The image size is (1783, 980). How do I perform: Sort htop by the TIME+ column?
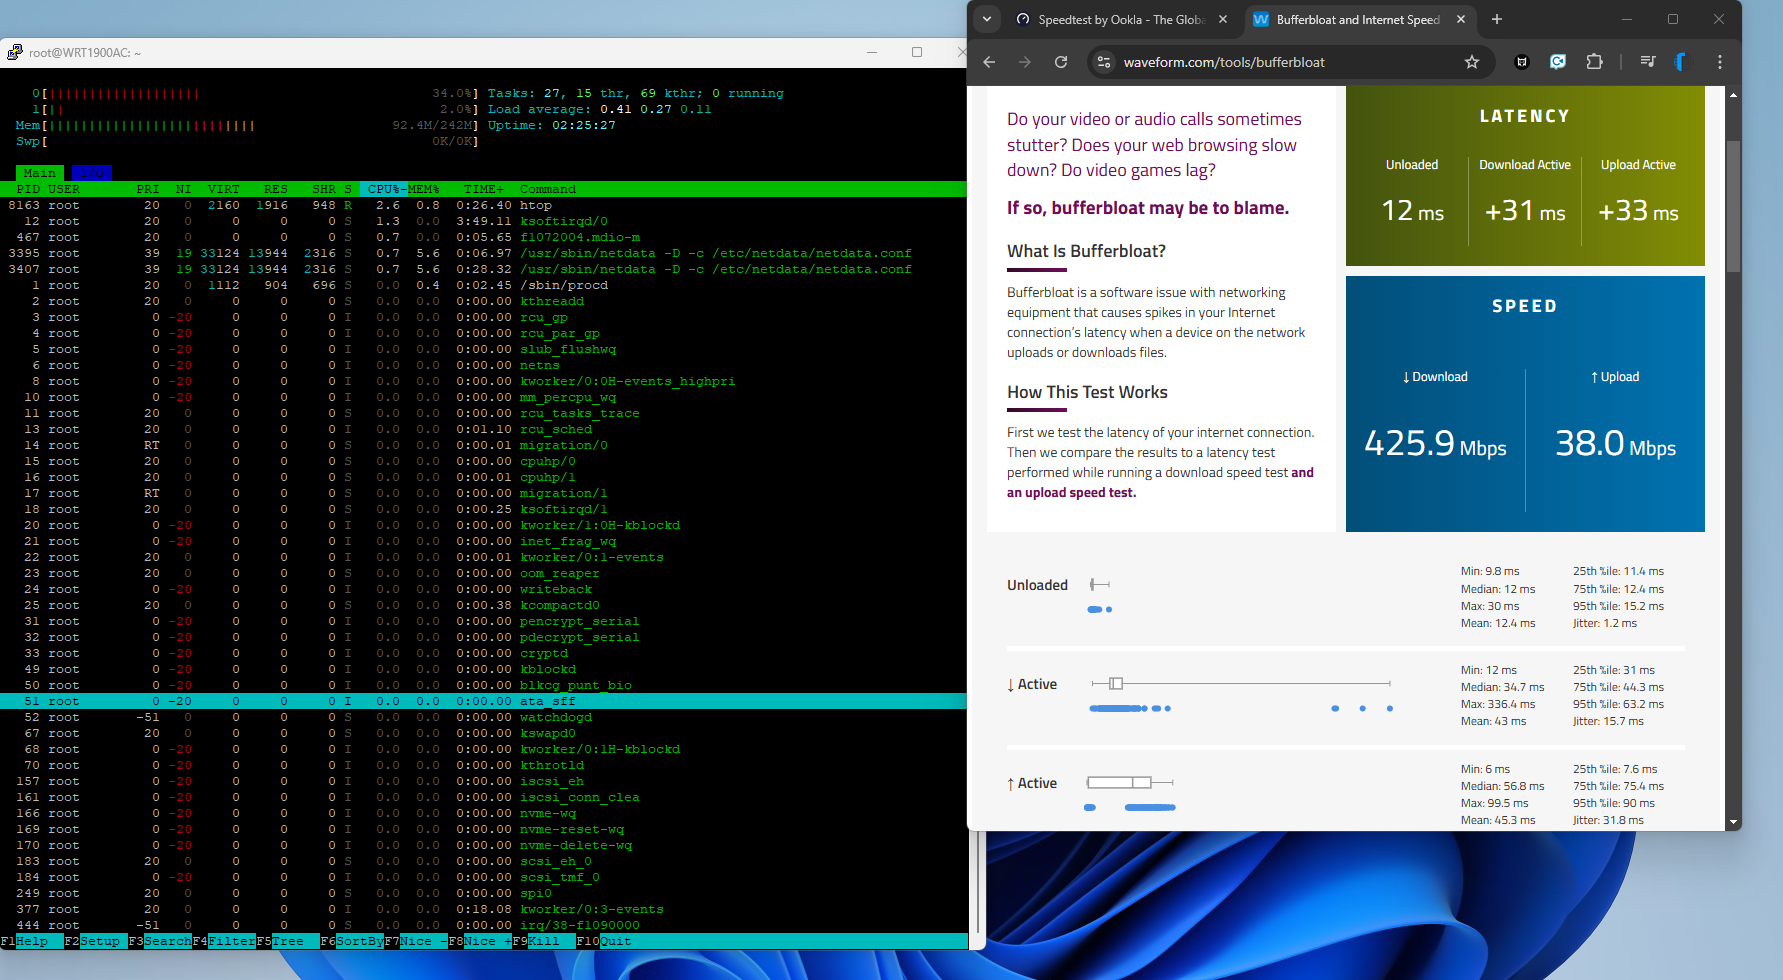484,189
